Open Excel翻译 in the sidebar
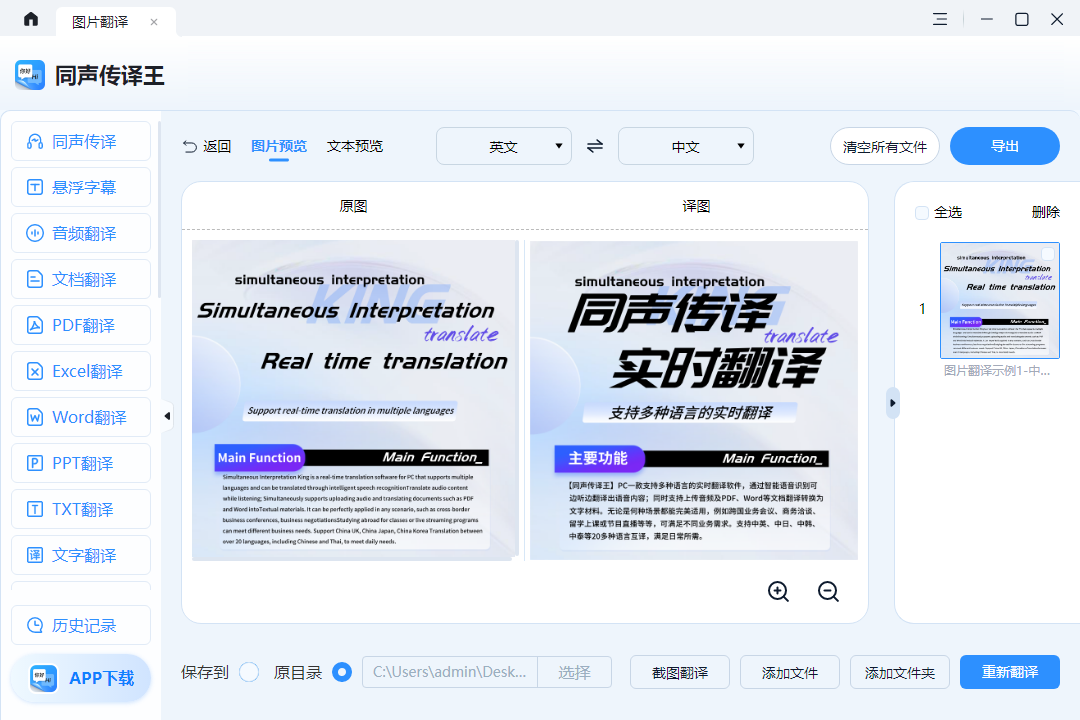 pos(81,371)
